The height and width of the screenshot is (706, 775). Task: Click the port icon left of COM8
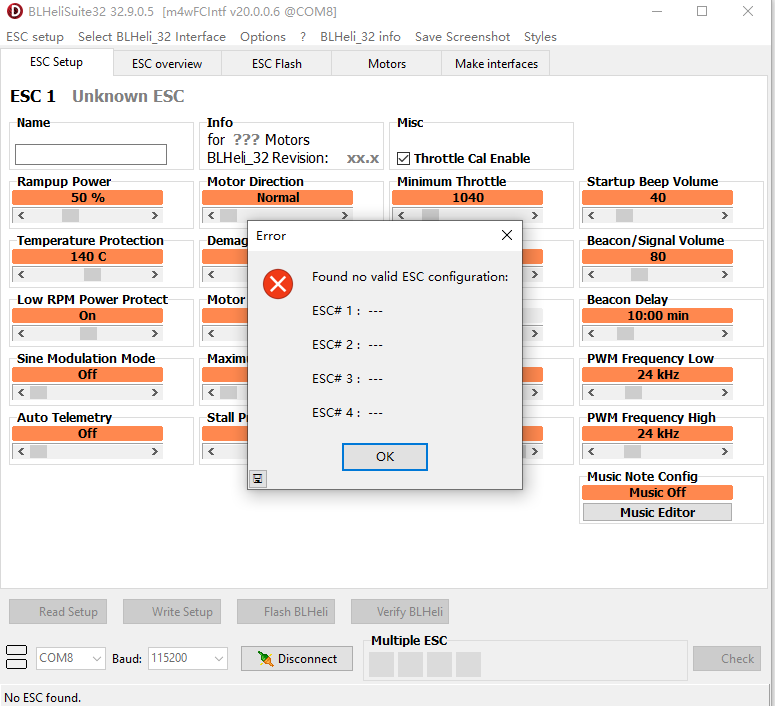tap(16, 658)
